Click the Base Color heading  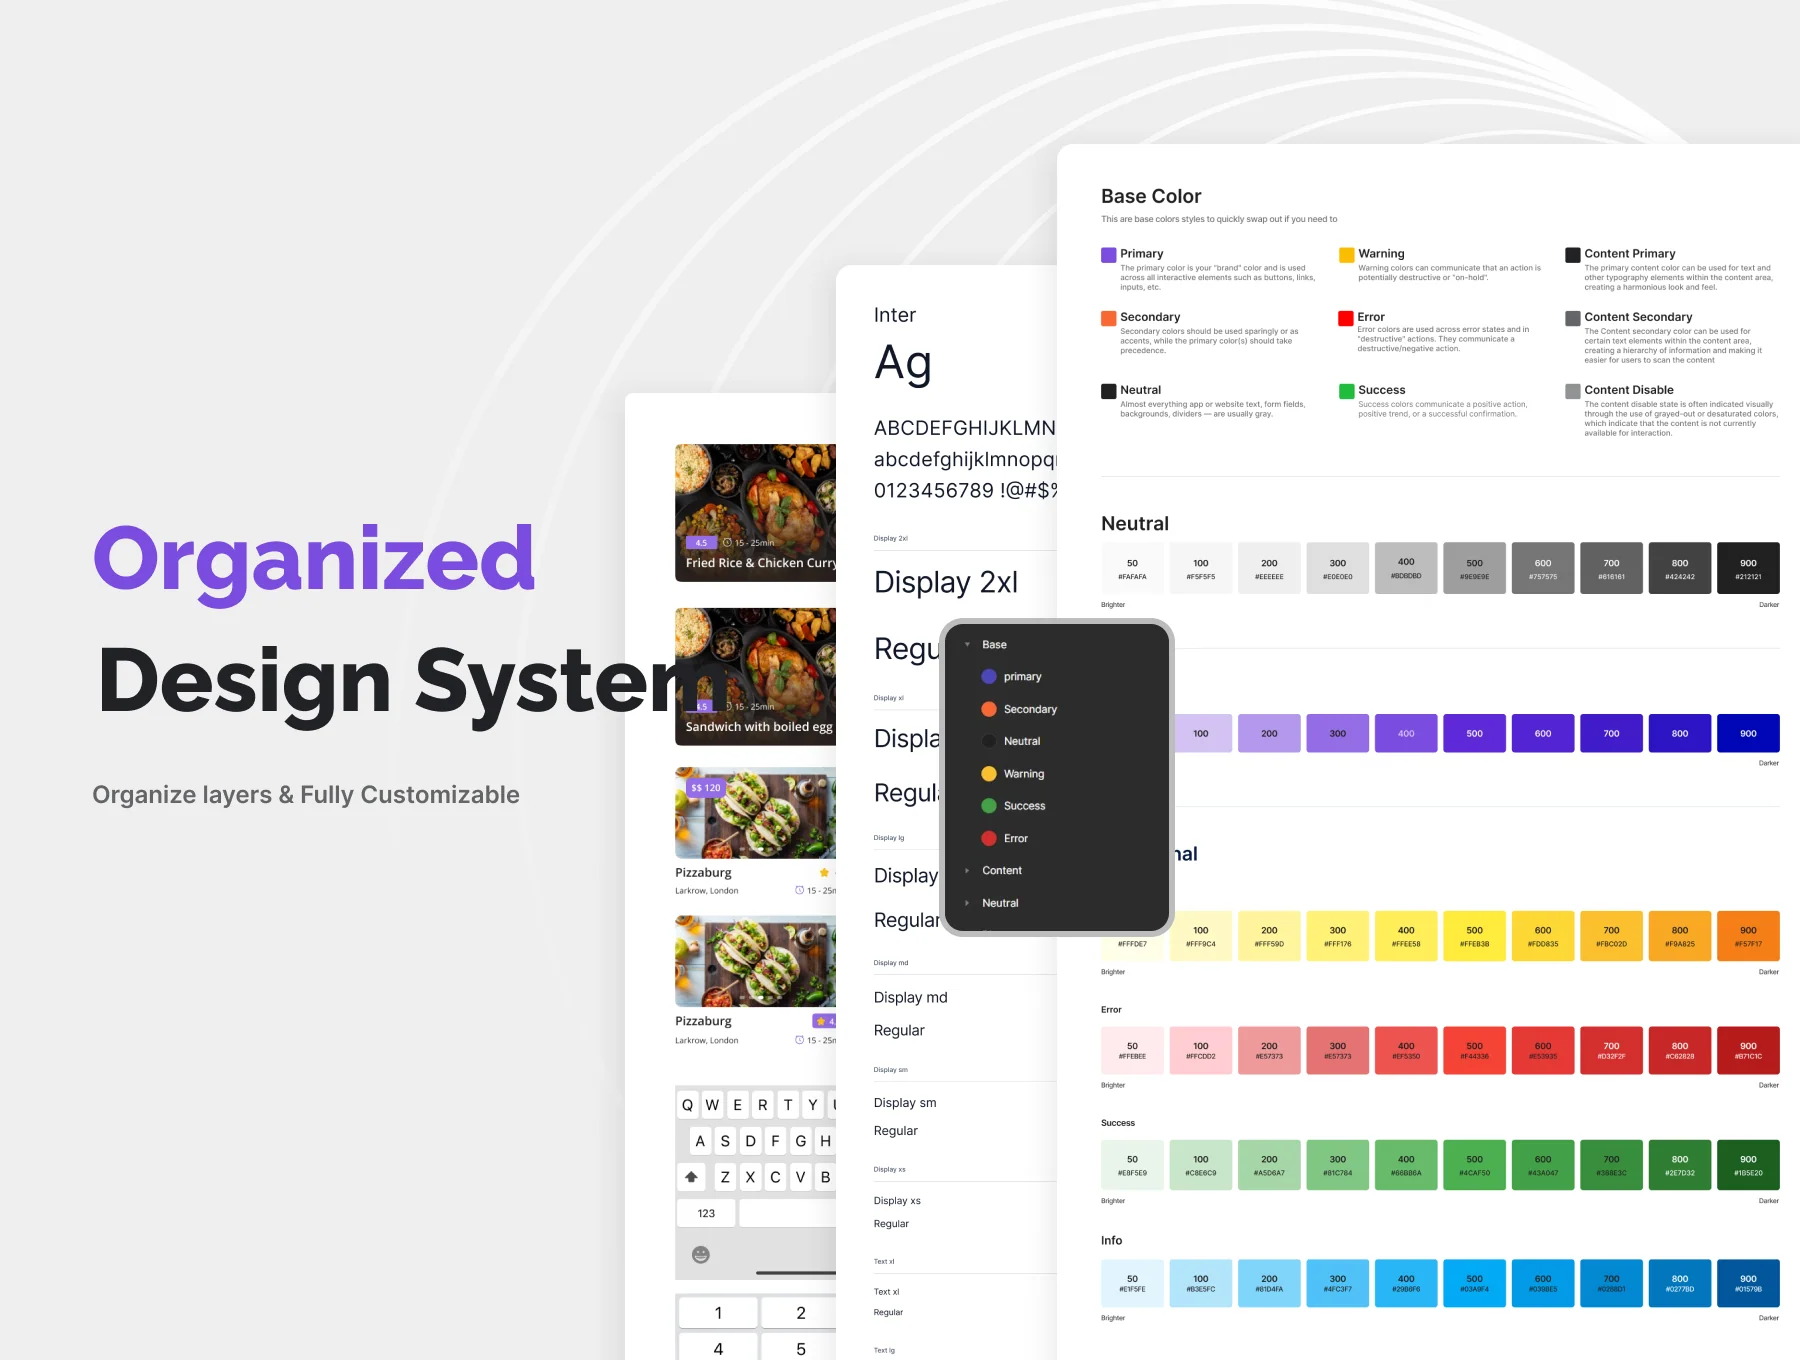click(1151, 196)
